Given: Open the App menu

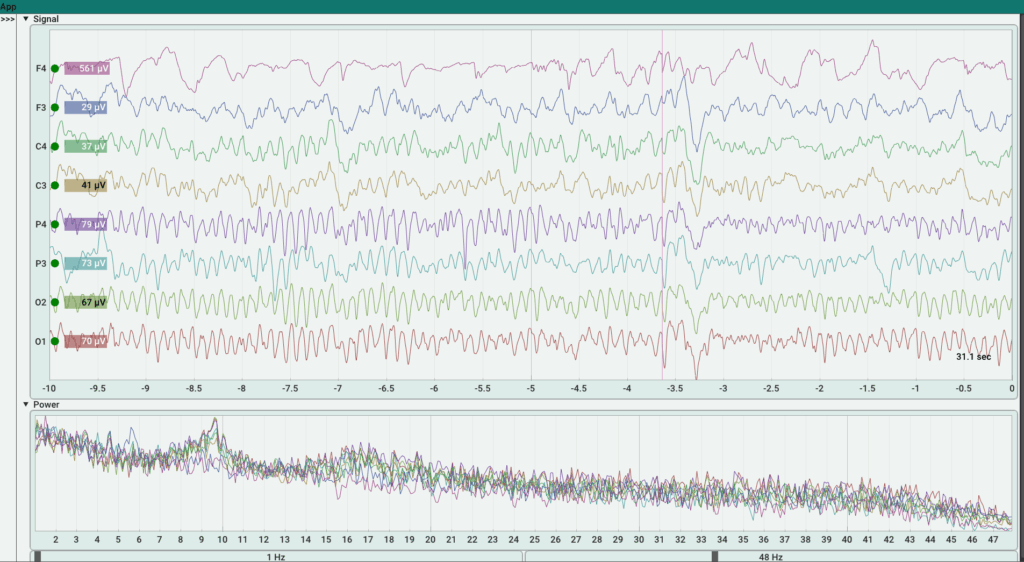Looking at the screenshot, I should pyautogui.click(x=8, y=6).
